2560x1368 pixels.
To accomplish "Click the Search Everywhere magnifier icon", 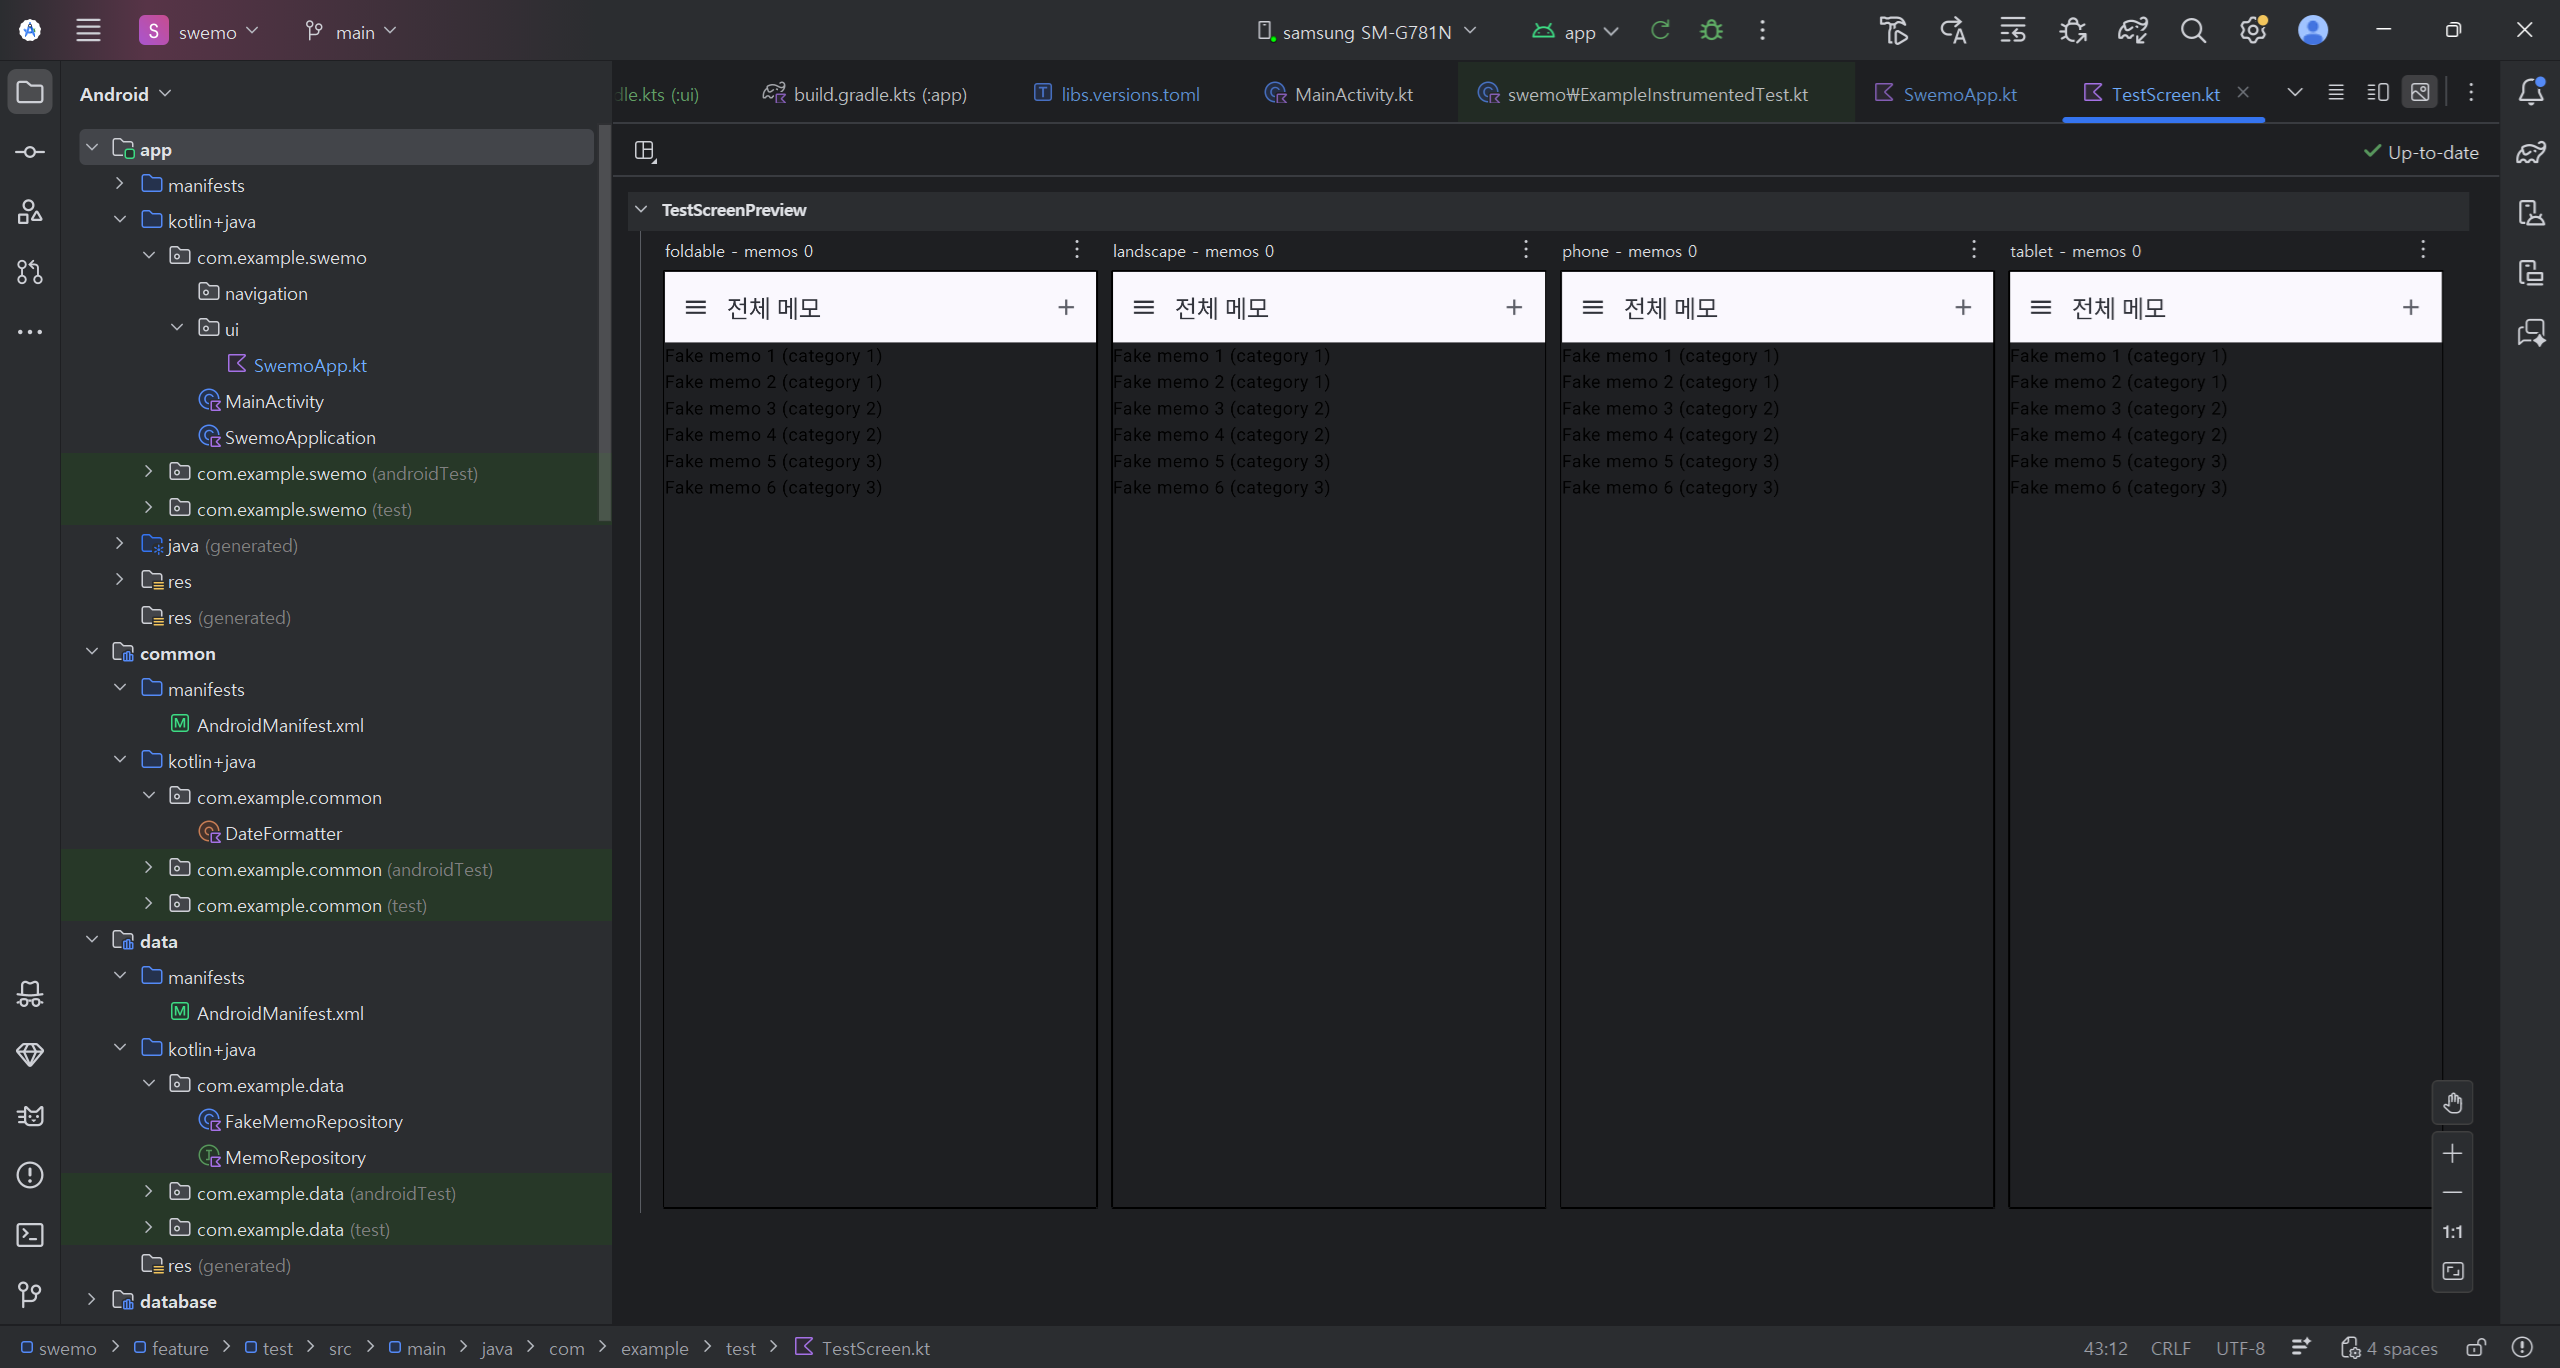I will [2193, 31].
